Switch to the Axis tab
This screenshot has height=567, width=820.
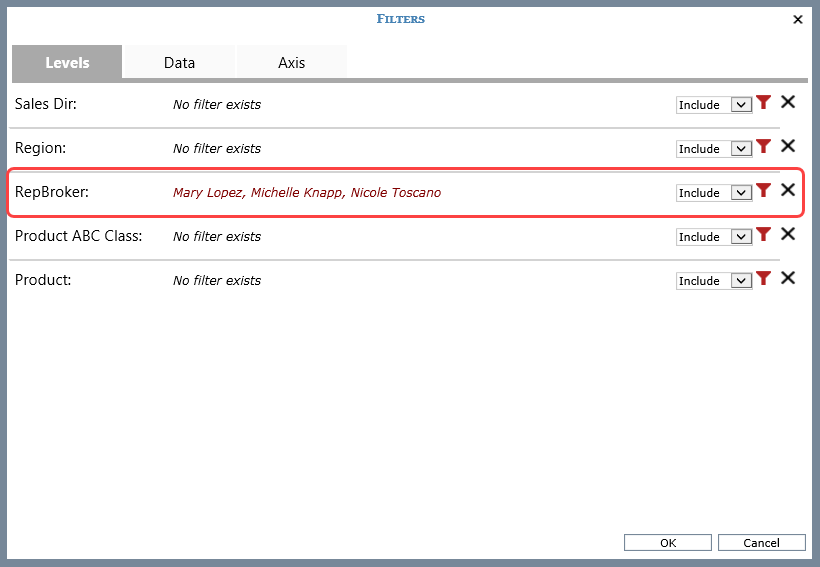coord(291,62)
